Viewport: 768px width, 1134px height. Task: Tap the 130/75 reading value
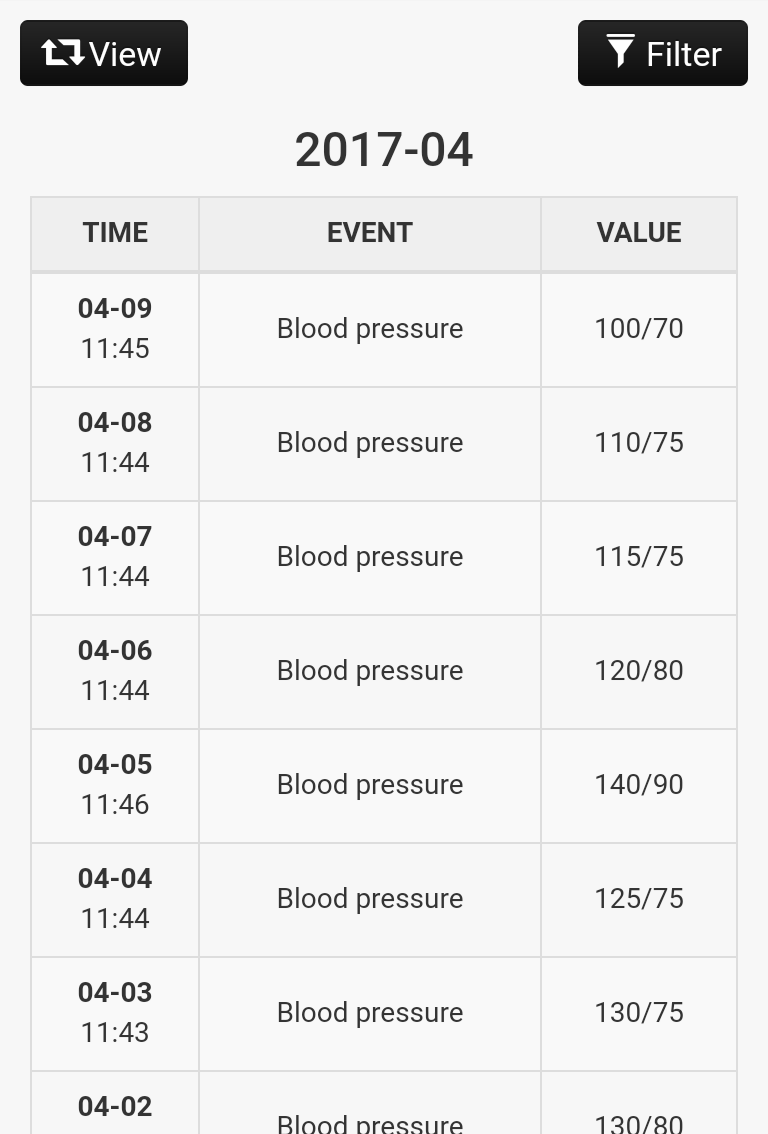[639, 1013]
